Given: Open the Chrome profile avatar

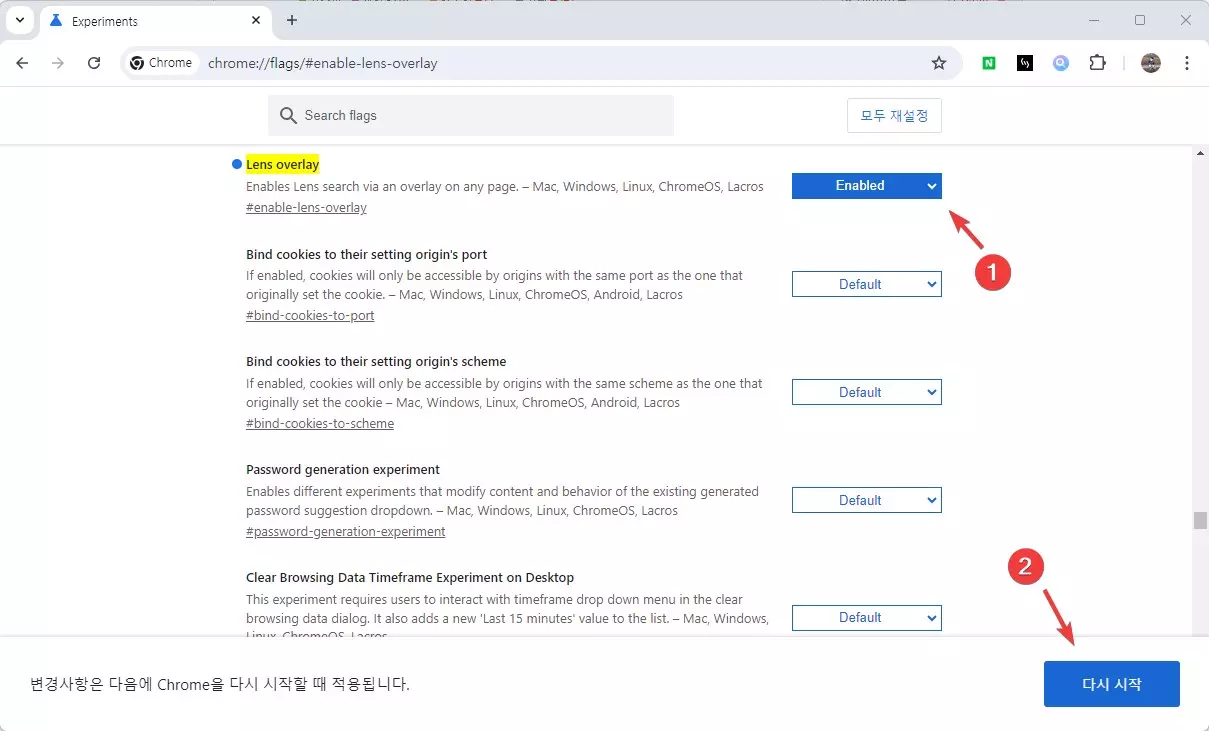Looking at the screenshot, I should coord(1150,62).
